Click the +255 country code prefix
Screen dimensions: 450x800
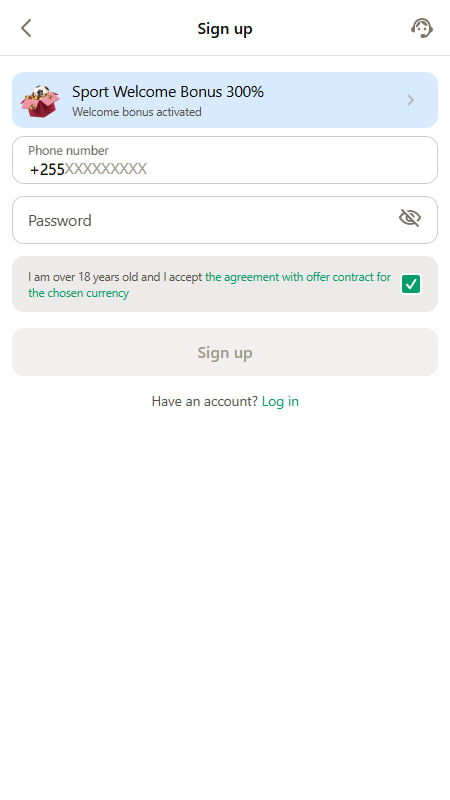coord(47,169)
